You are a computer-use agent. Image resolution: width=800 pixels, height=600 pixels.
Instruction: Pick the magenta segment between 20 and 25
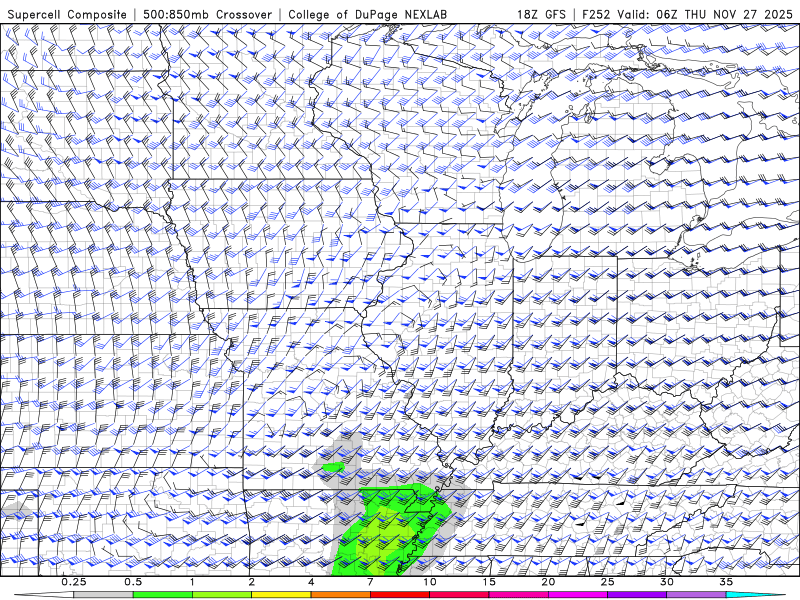pos(578,595)
